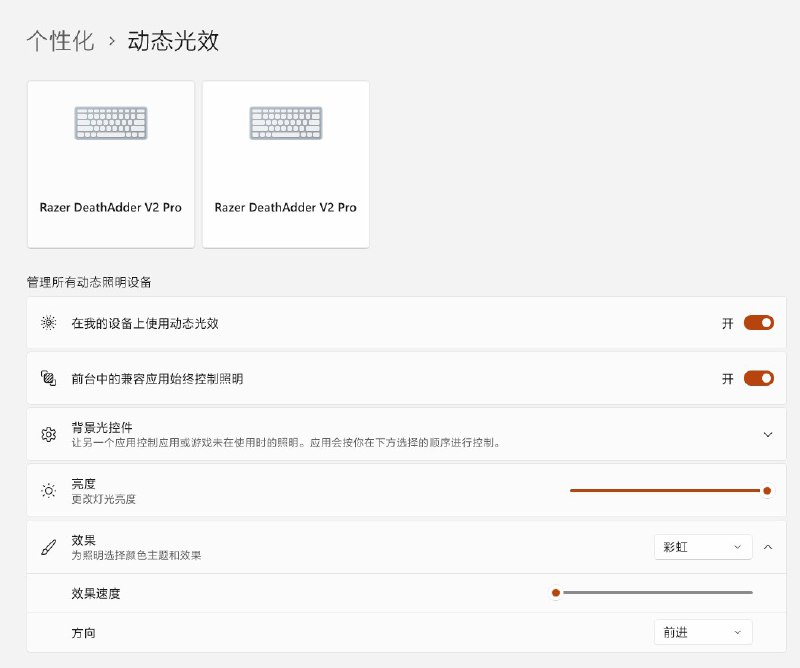
Task: Click the 开 label beside 前台中的兼容应用始终控制照明
Action: [728, 379]
